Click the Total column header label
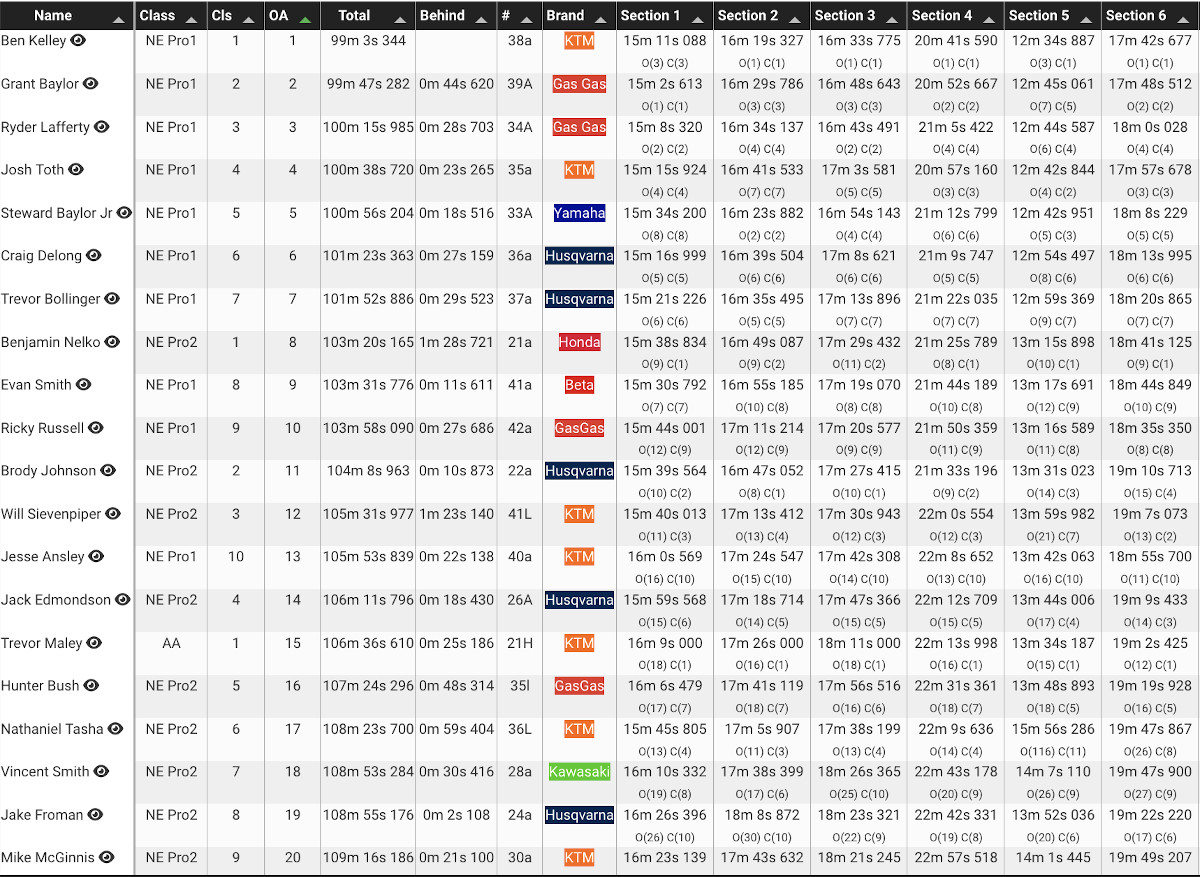Screen dimensions: 1200x877 tap(354, 15)
